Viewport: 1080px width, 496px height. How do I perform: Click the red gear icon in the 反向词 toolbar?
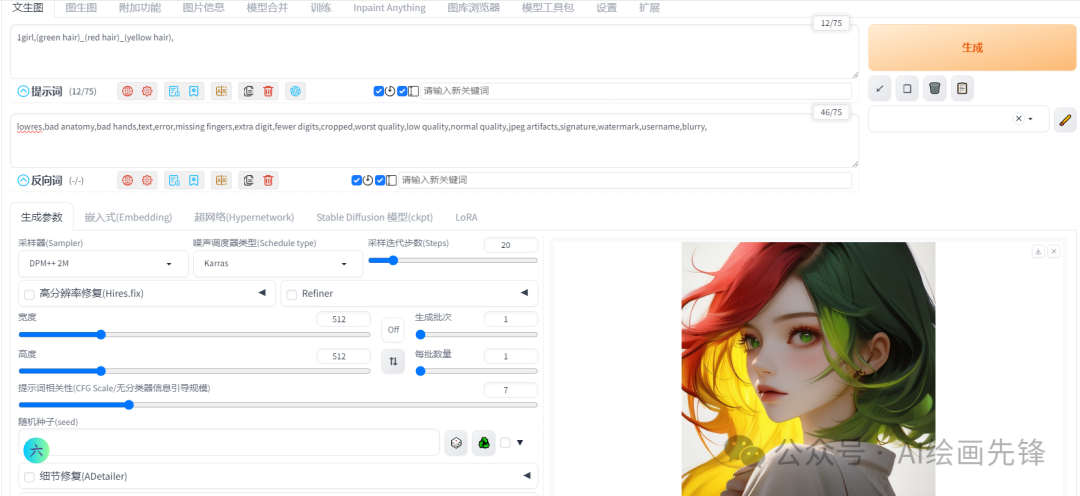tap(147, 180)
